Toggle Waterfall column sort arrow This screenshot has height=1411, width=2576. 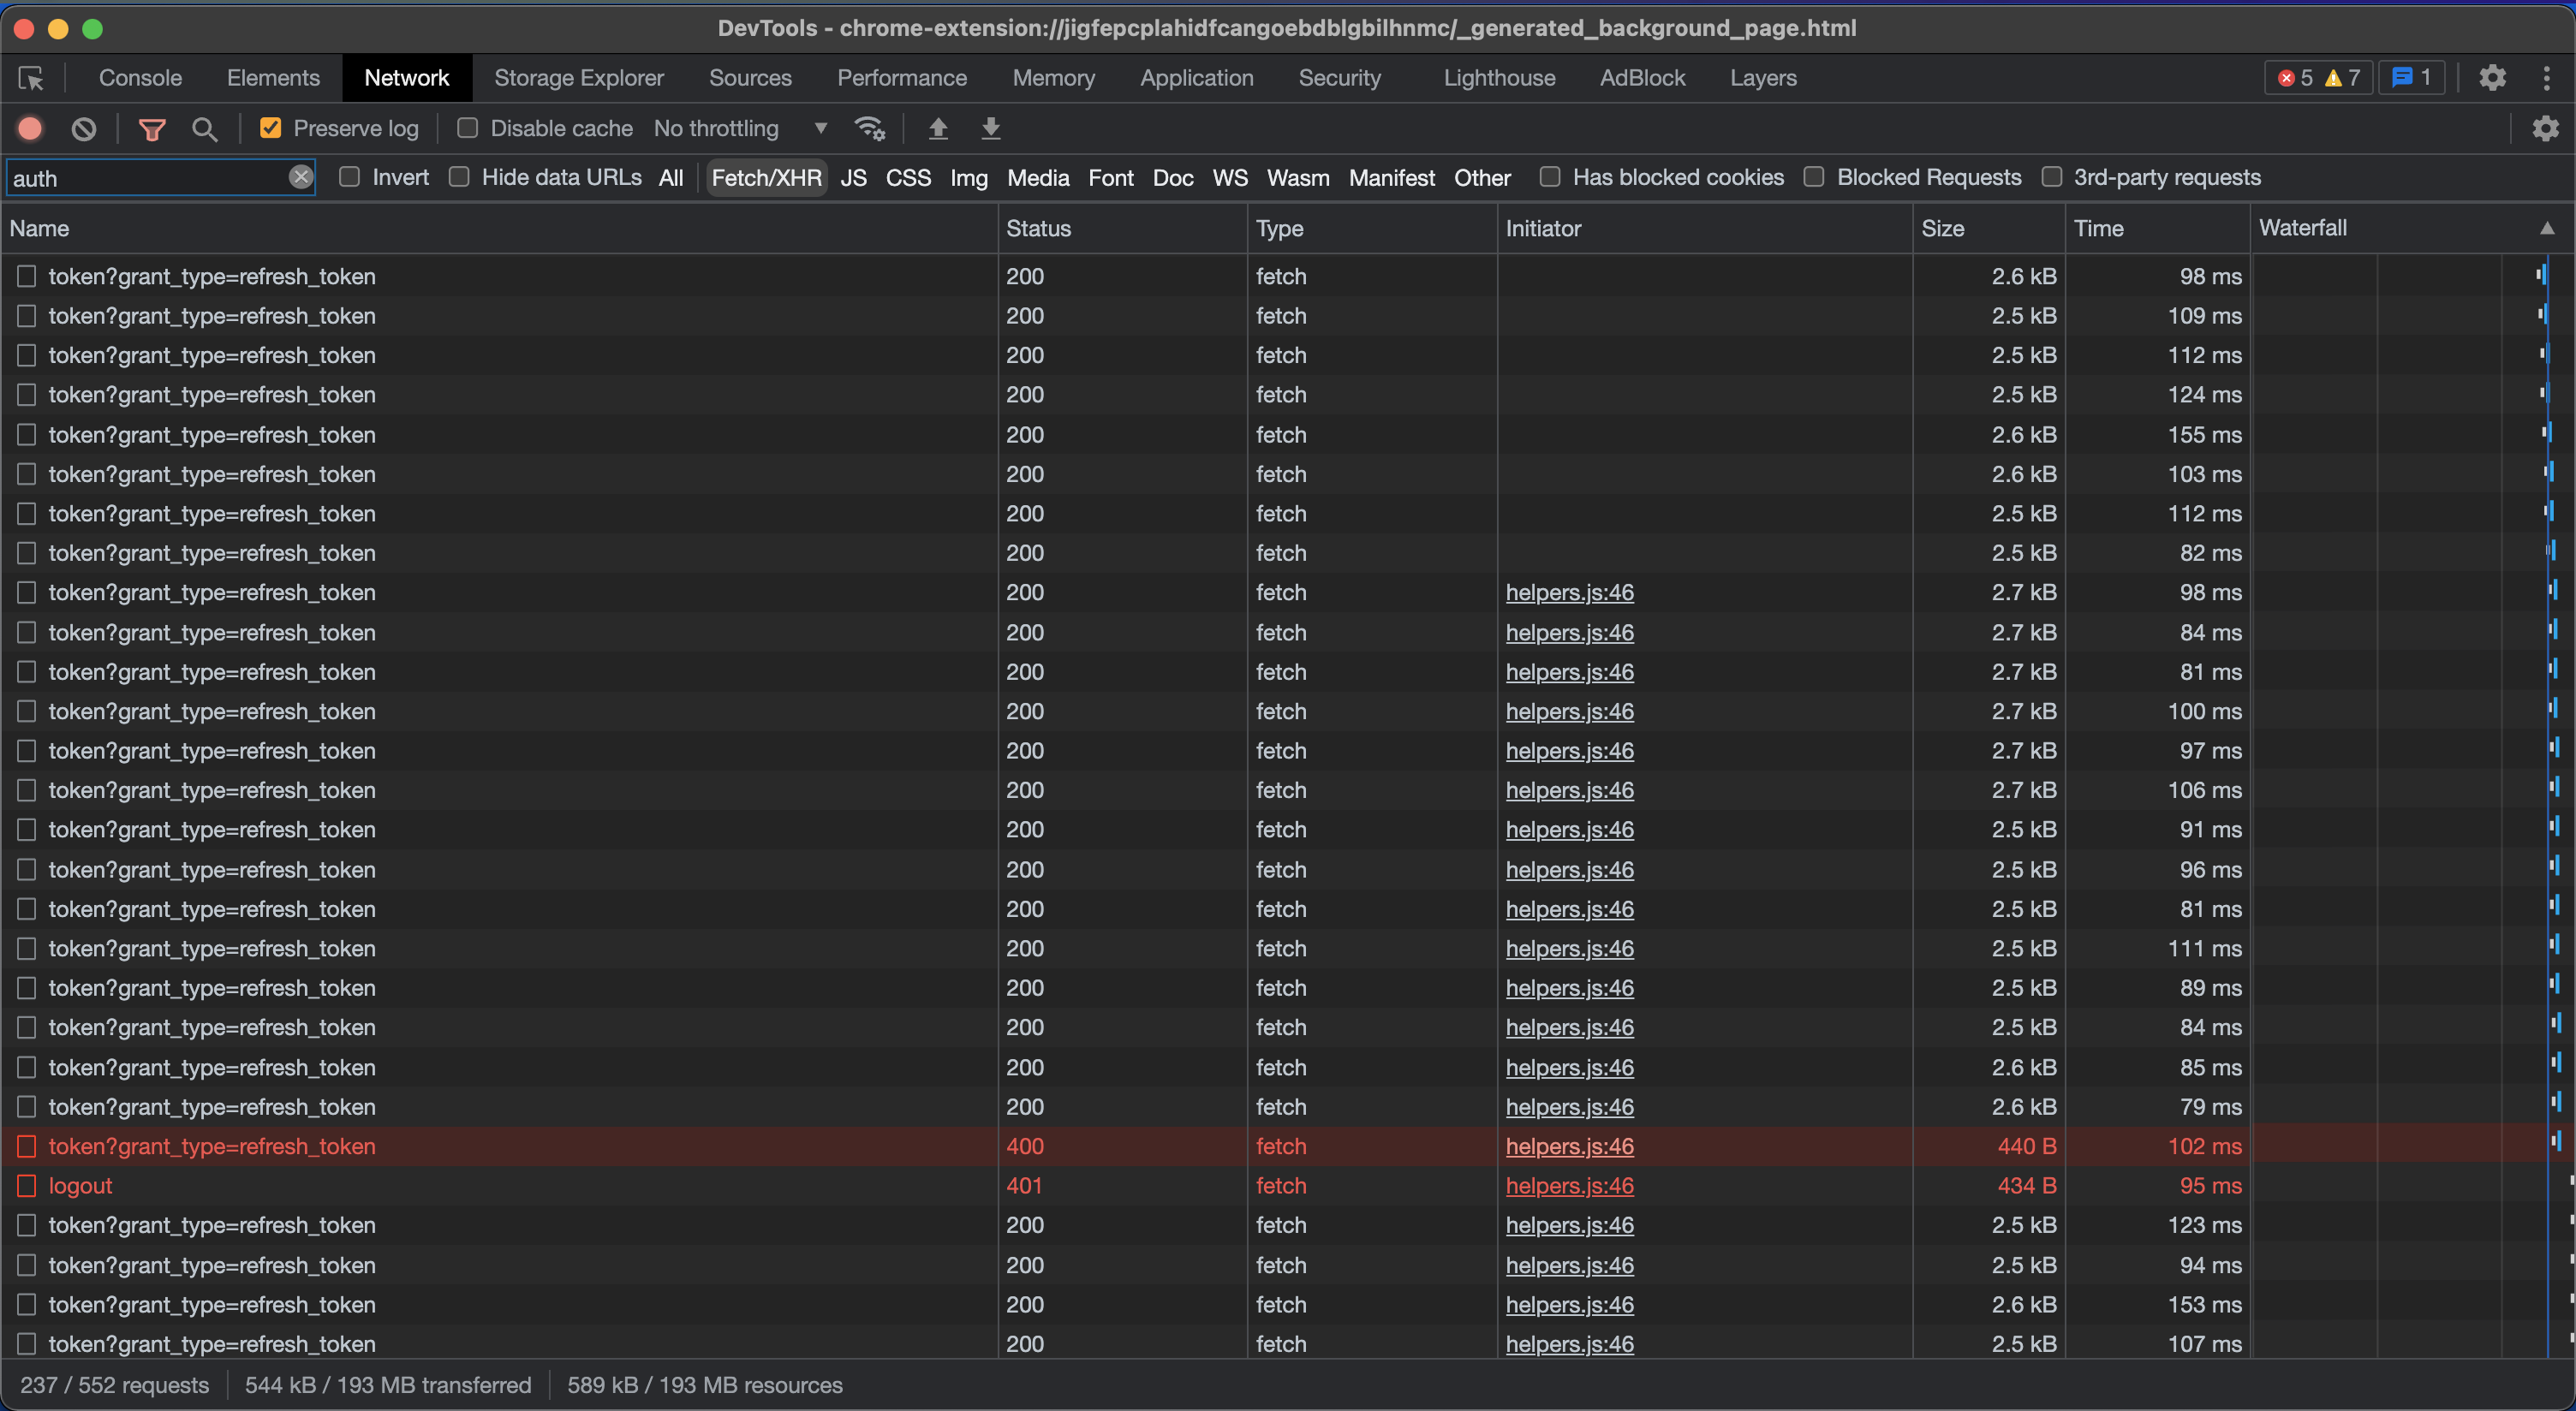2546,228
